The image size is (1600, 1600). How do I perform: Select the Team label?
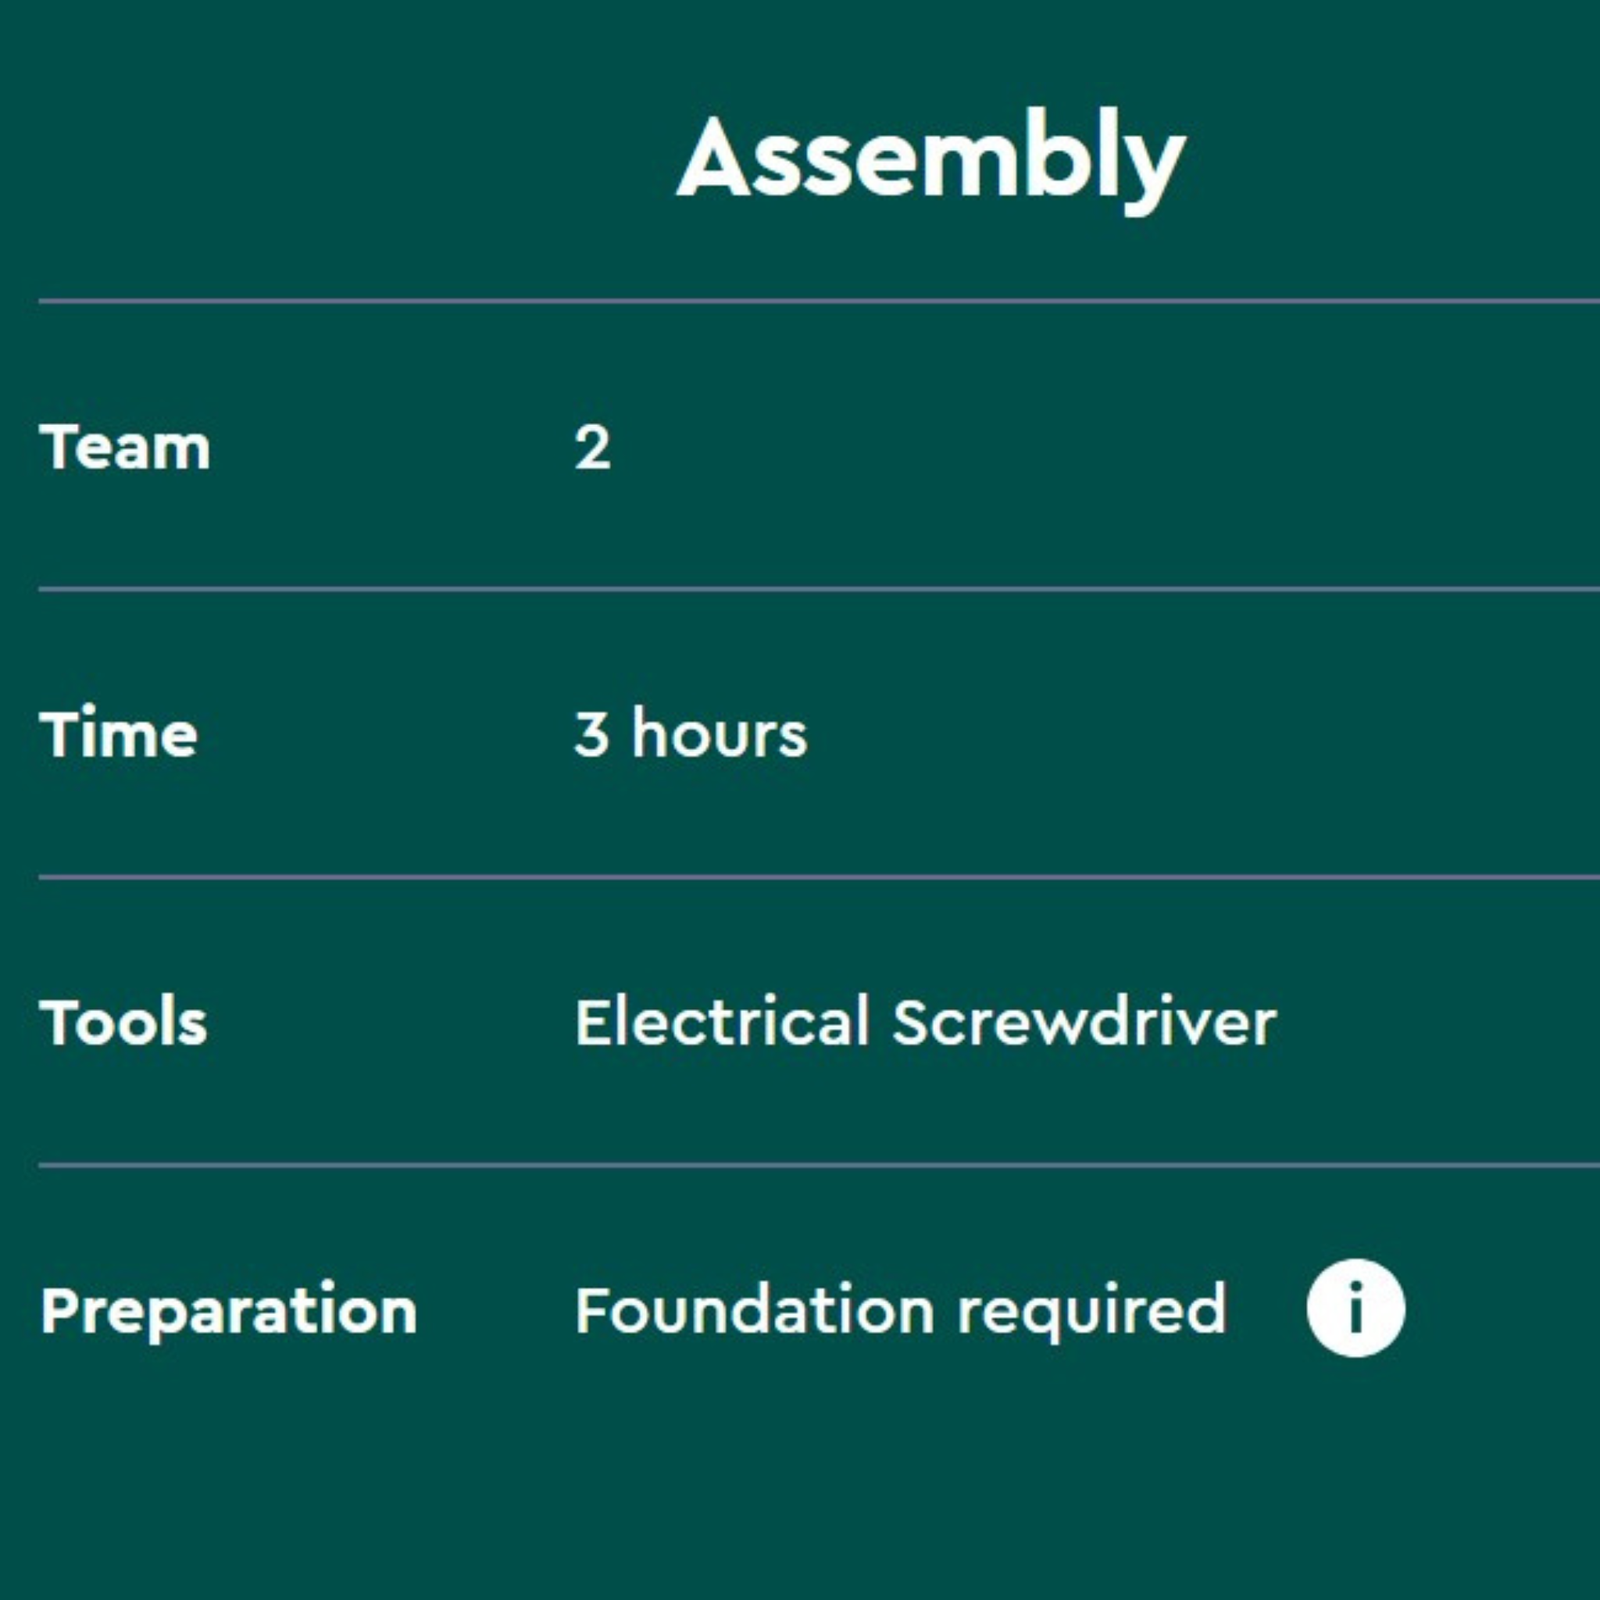coord(125,446)
